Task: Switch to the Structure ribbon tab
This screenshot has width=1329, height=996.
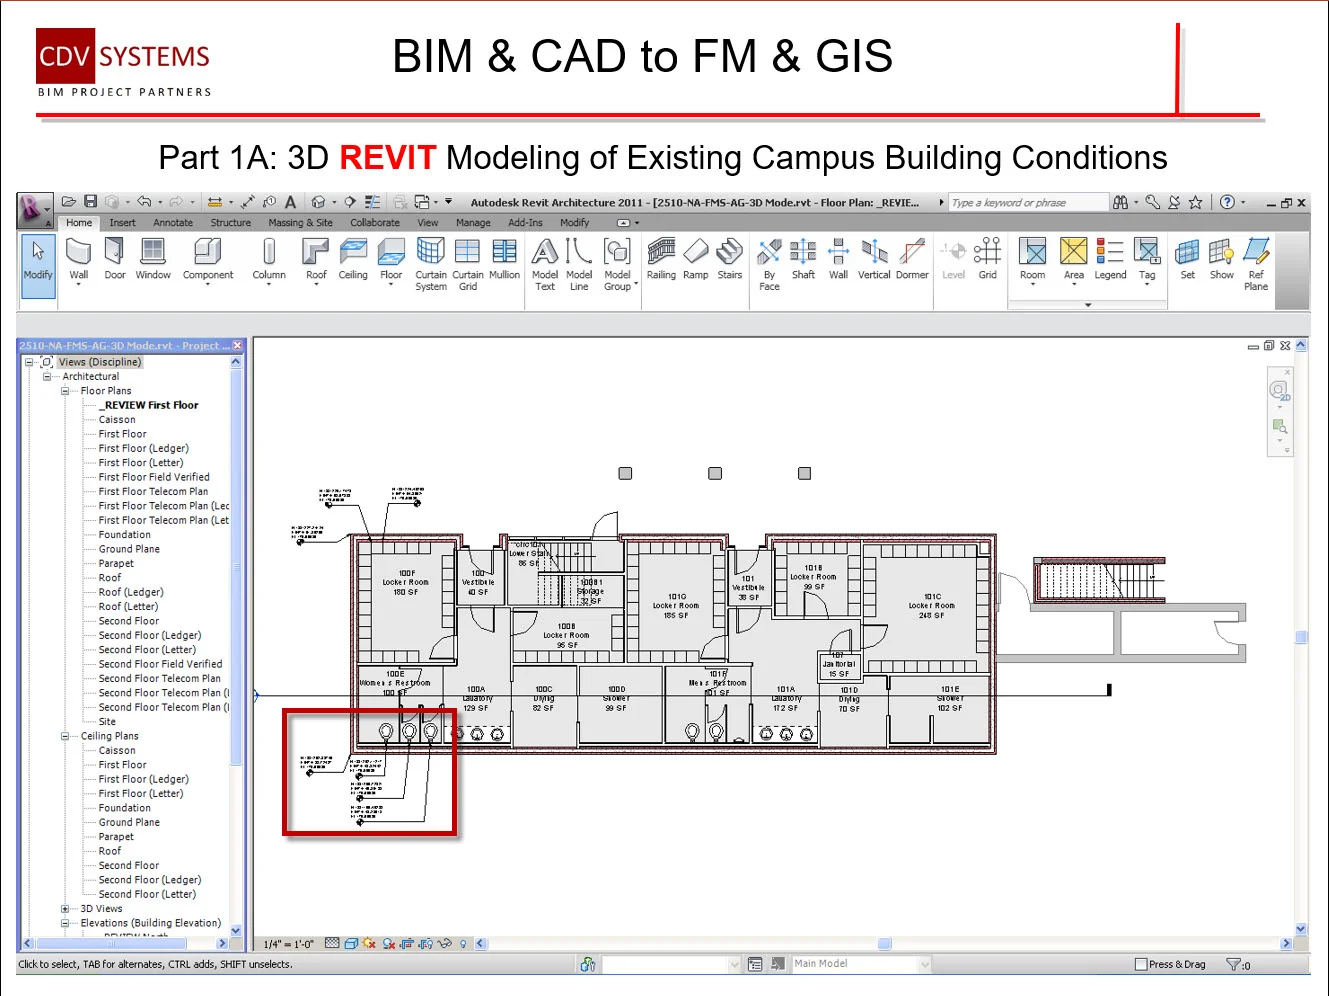Action: coord(230,223)
